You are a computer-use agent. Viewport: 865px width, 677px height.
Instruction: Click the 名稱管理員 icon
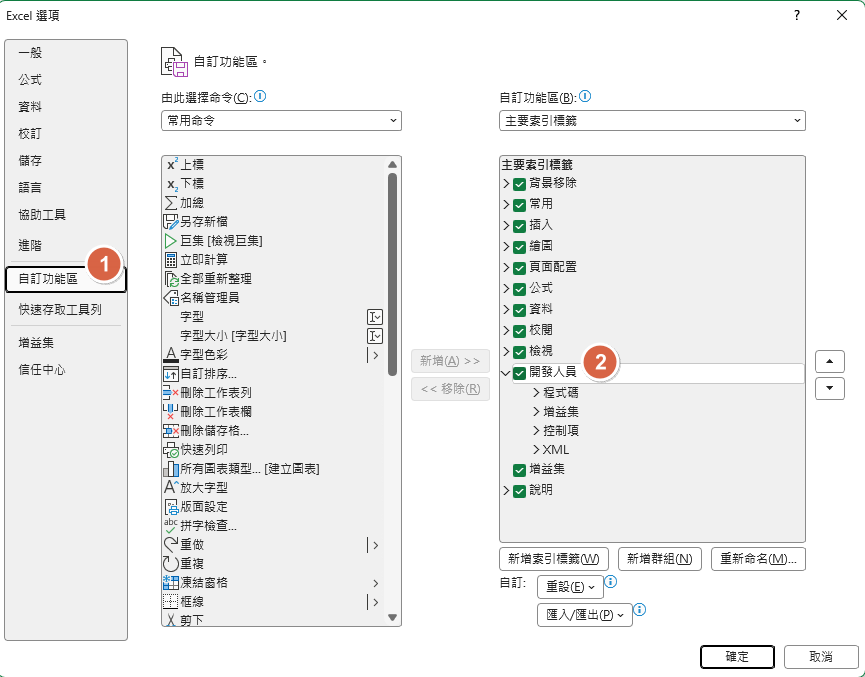click(171, 298)
